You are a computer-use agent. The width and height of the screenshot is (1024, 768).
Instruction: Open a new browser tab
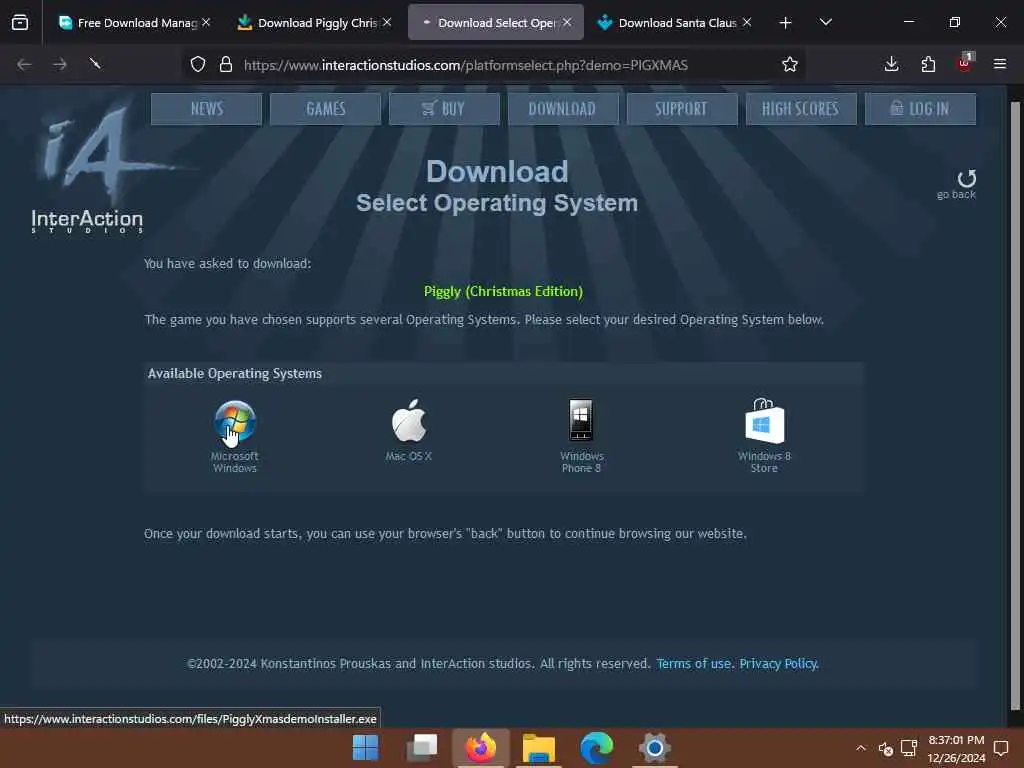786,23
